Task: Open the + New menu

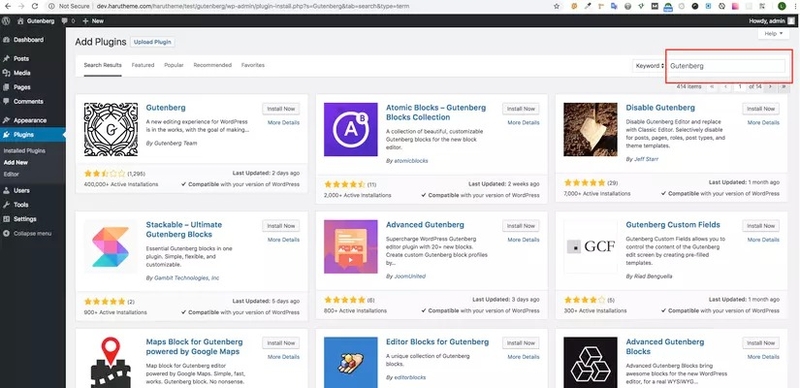Action: pos(93,21)
